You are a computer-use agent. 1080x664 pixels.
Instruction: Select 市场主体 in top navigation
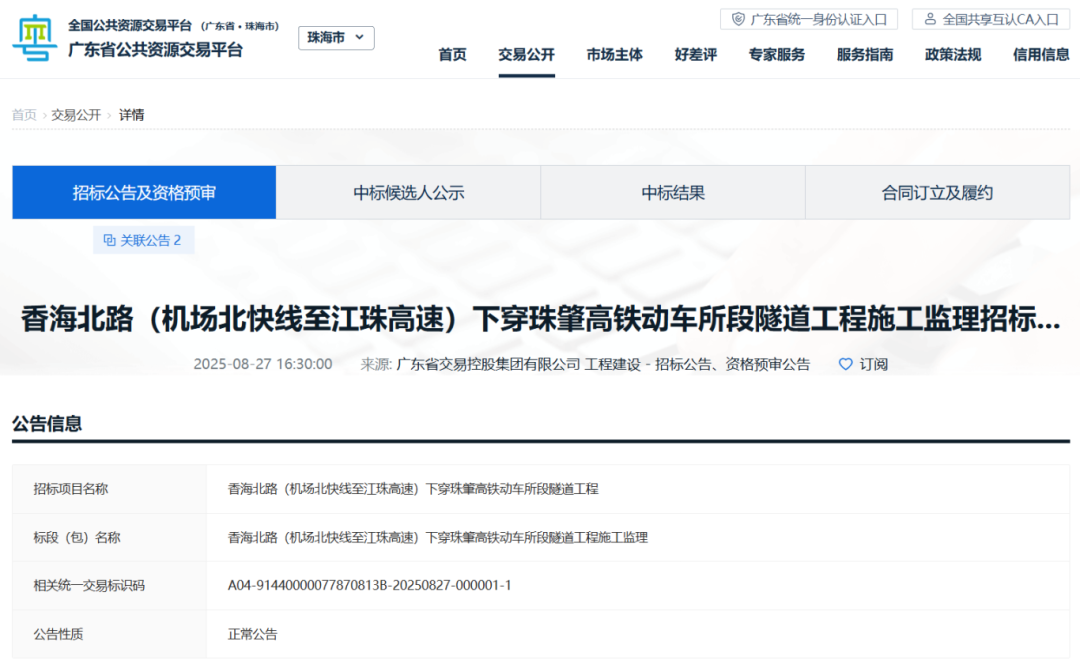[614, 55]
